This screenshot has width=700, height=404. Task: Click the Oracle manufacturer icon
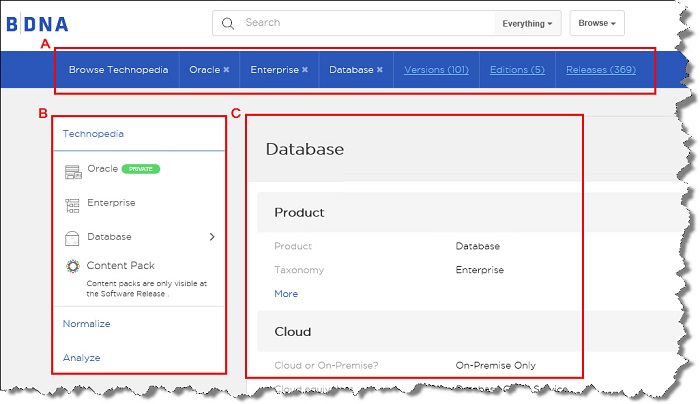pos(73,172)
